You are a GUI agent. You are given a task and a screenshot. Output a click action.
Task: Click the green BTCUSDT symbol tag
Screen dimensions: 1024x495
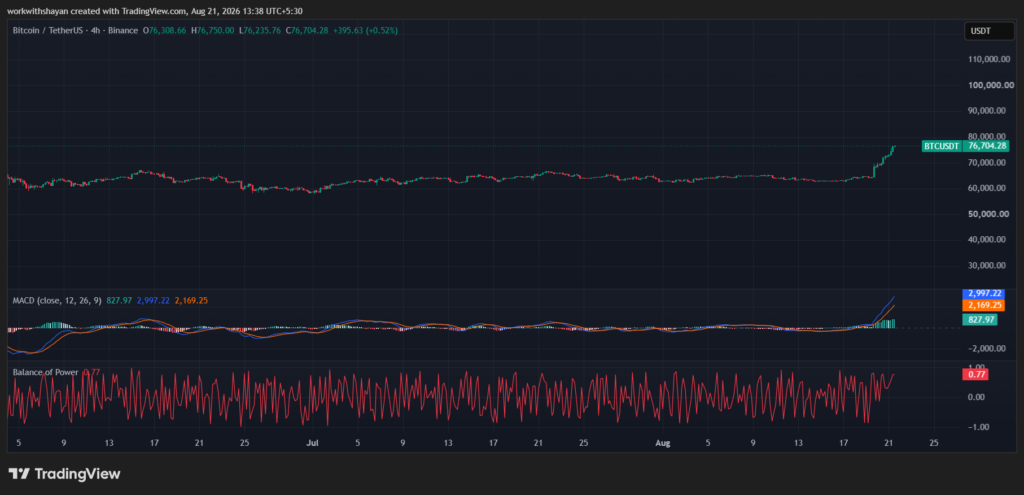pyautogui.click(x=941, y=146)
